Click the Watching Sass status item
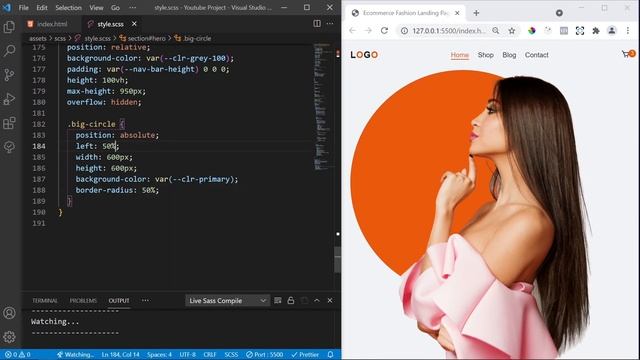640x360 pixels. [76, 354]
